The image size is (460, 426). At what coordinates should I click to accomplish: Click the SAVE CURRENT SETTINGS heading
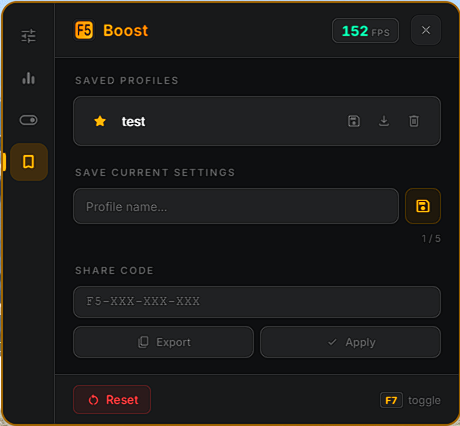(x=155, y=172)
